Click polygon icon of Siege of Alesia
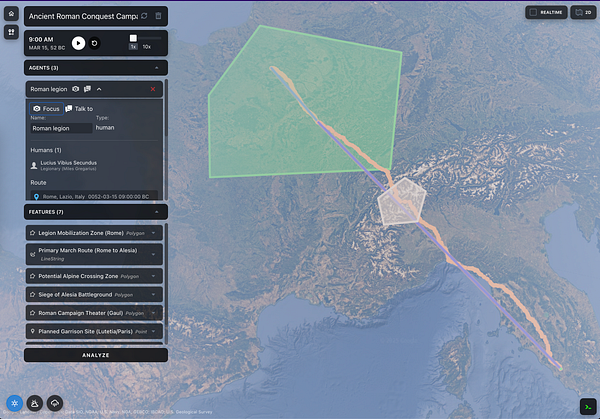600x419 pixels. tap(33, 294)
